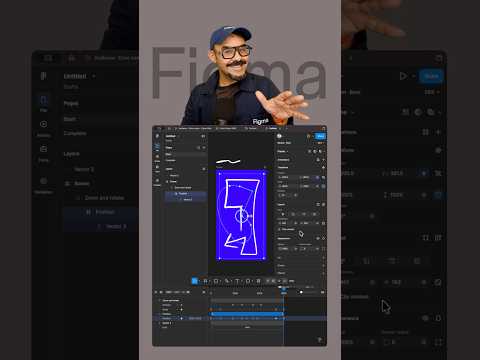Add an effect with the Effects plus icon

pyautogui.click(x=323, y=273)
